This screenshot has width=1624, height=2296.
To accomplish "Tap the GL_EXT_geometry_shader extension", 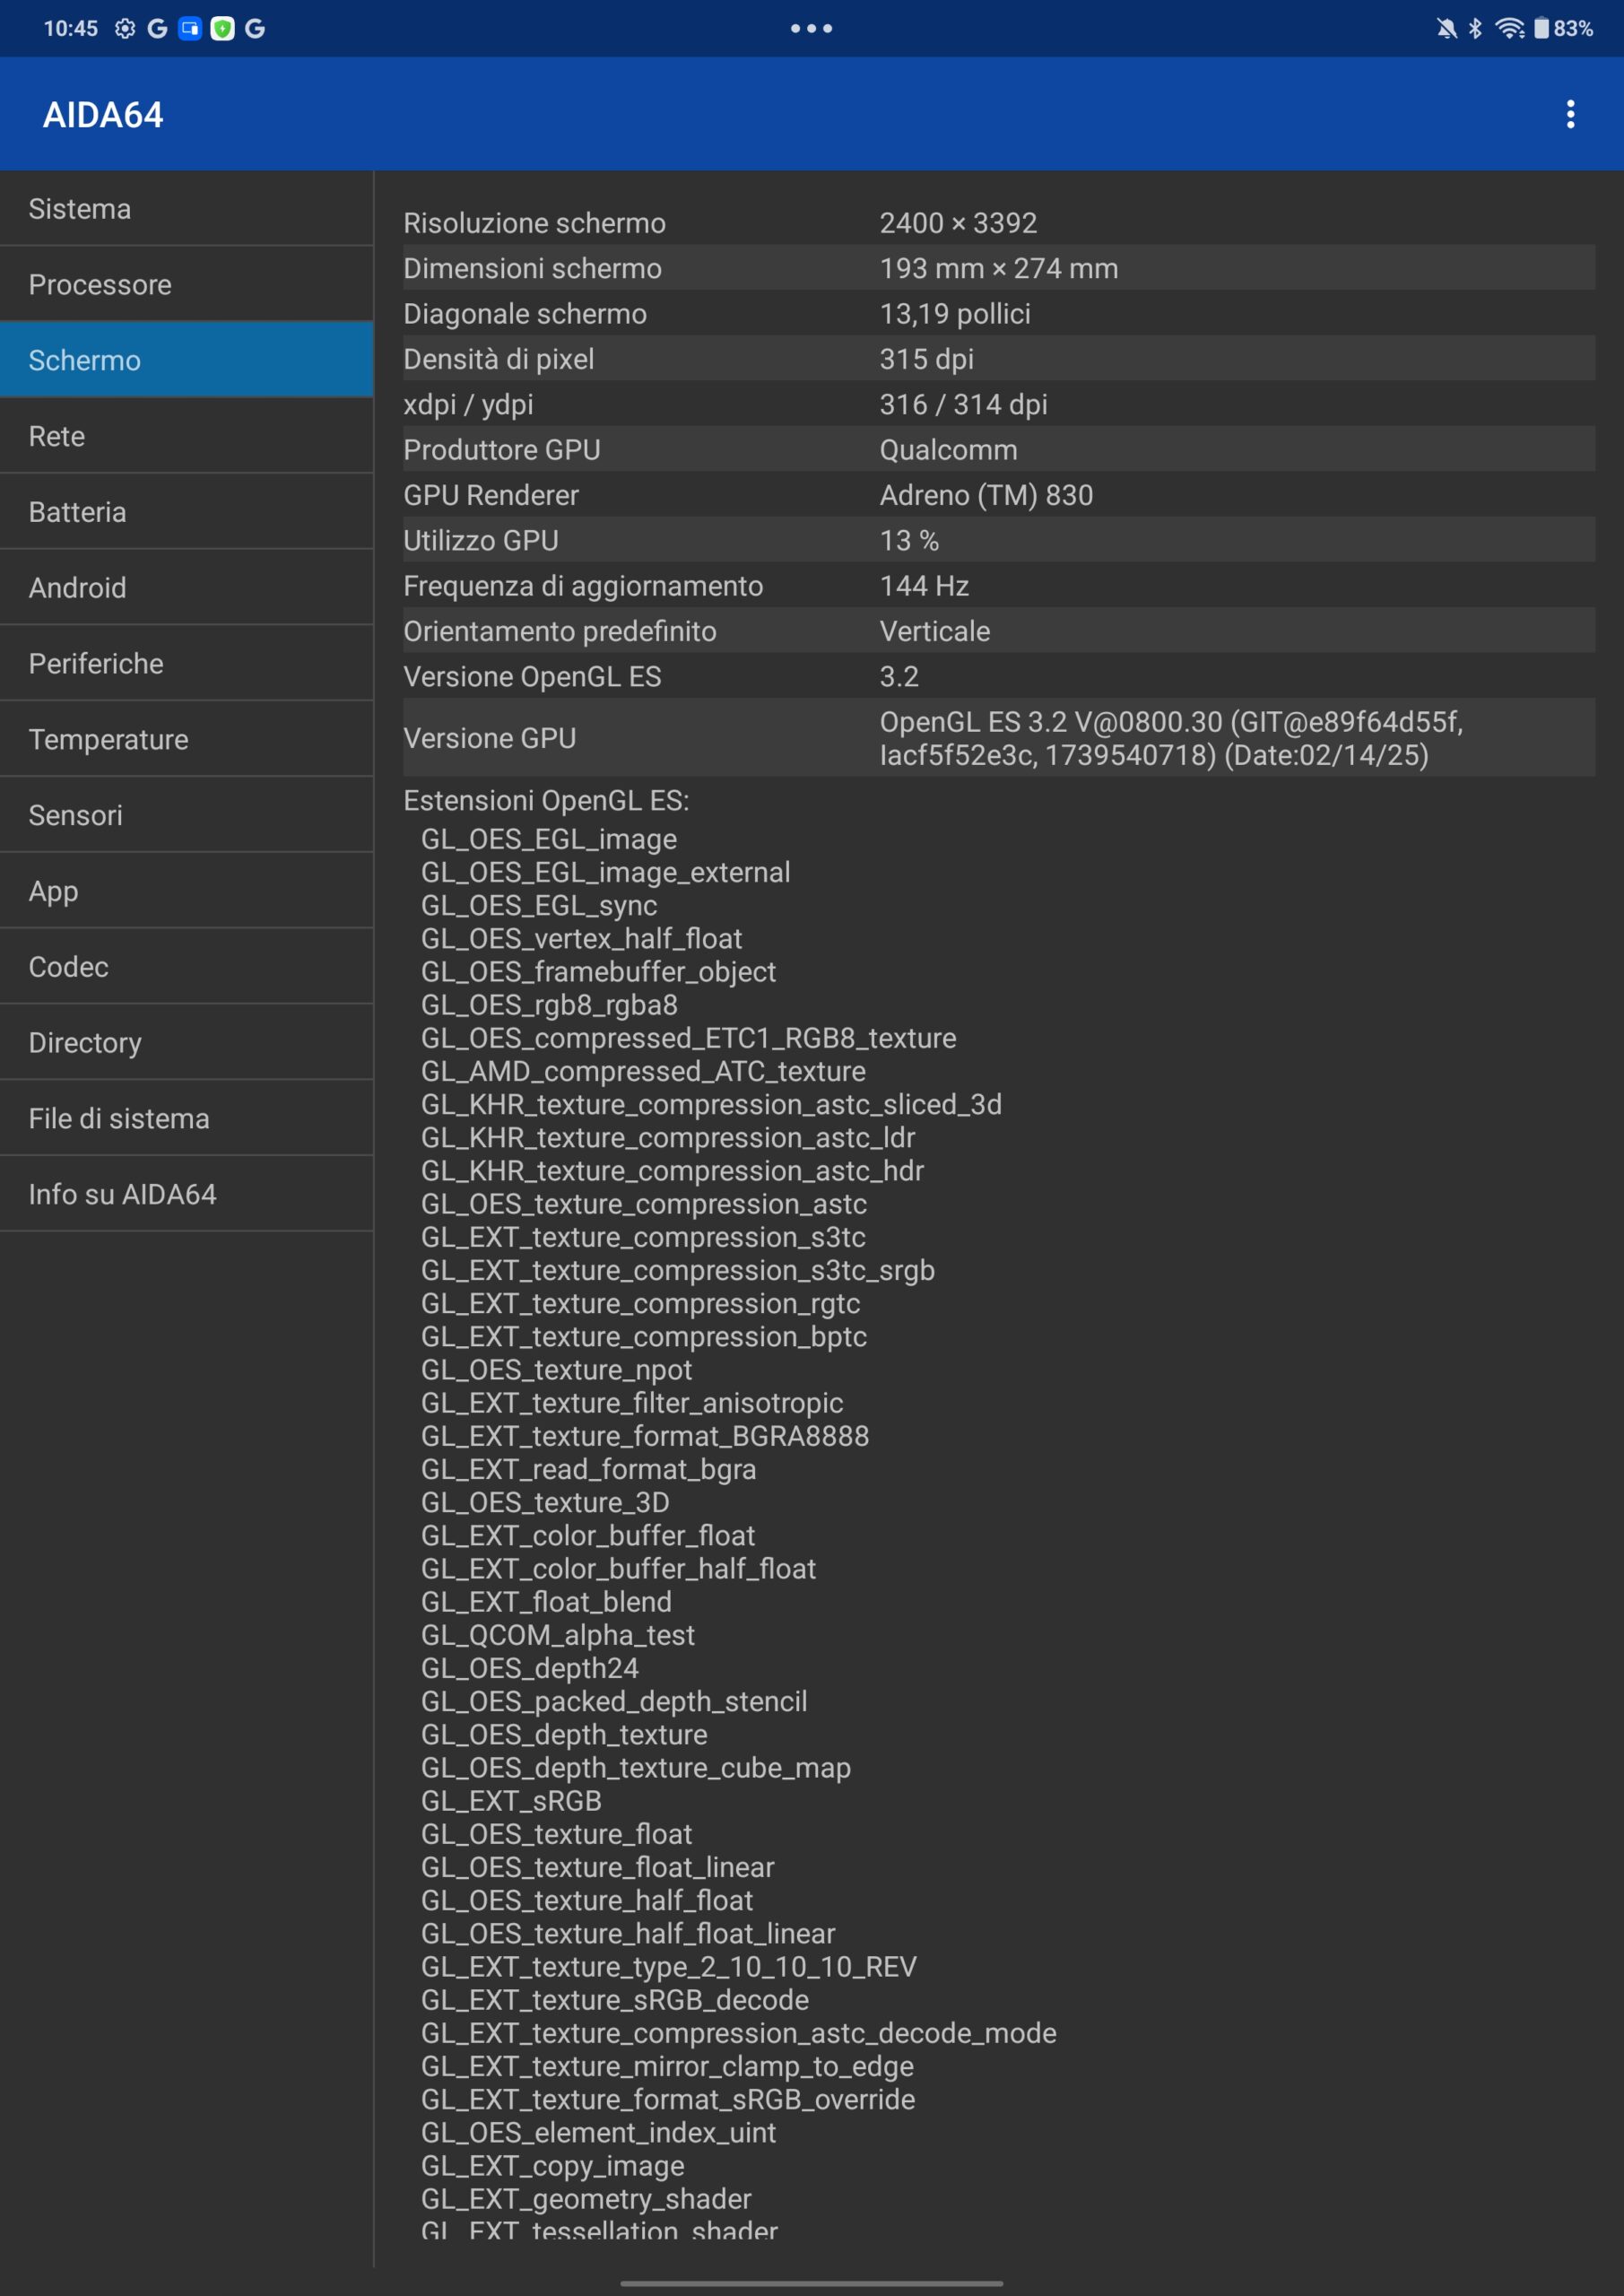I will coord(586,2199).
